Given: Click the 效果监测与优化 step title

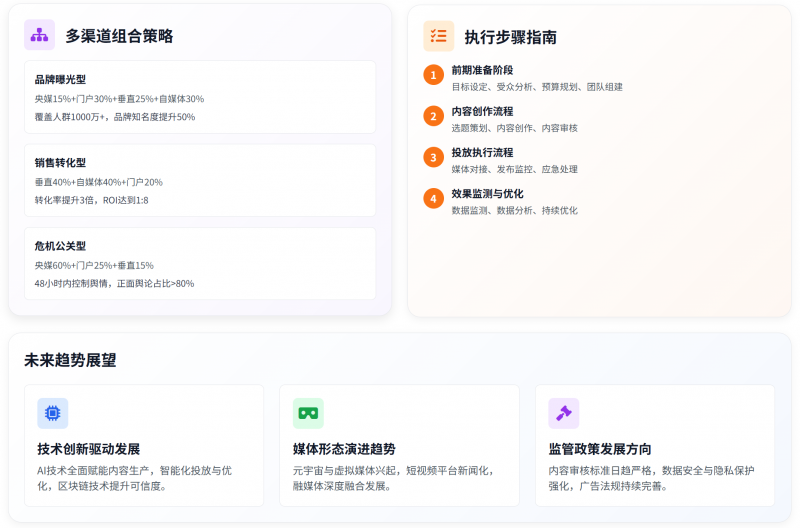Looking at the screenshot, I should [x=487, y=193].
